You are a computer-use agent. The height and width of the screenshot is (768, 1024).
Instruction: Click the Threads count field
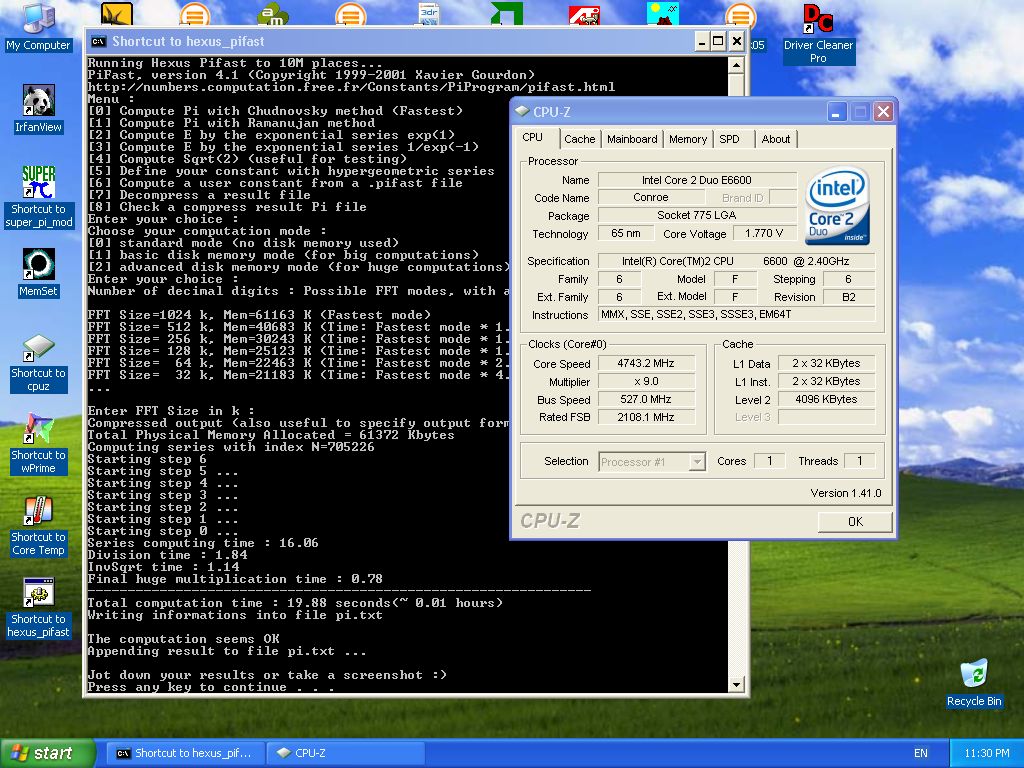859,461
